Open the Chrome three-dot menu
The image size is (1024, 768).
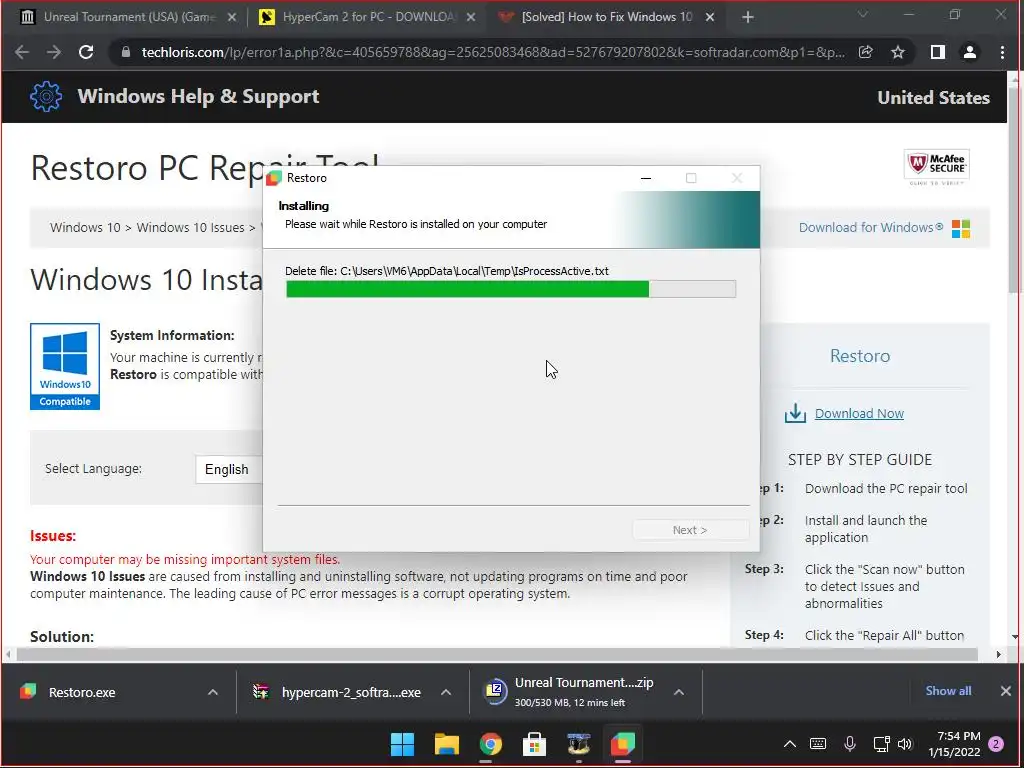[1002, 52]
